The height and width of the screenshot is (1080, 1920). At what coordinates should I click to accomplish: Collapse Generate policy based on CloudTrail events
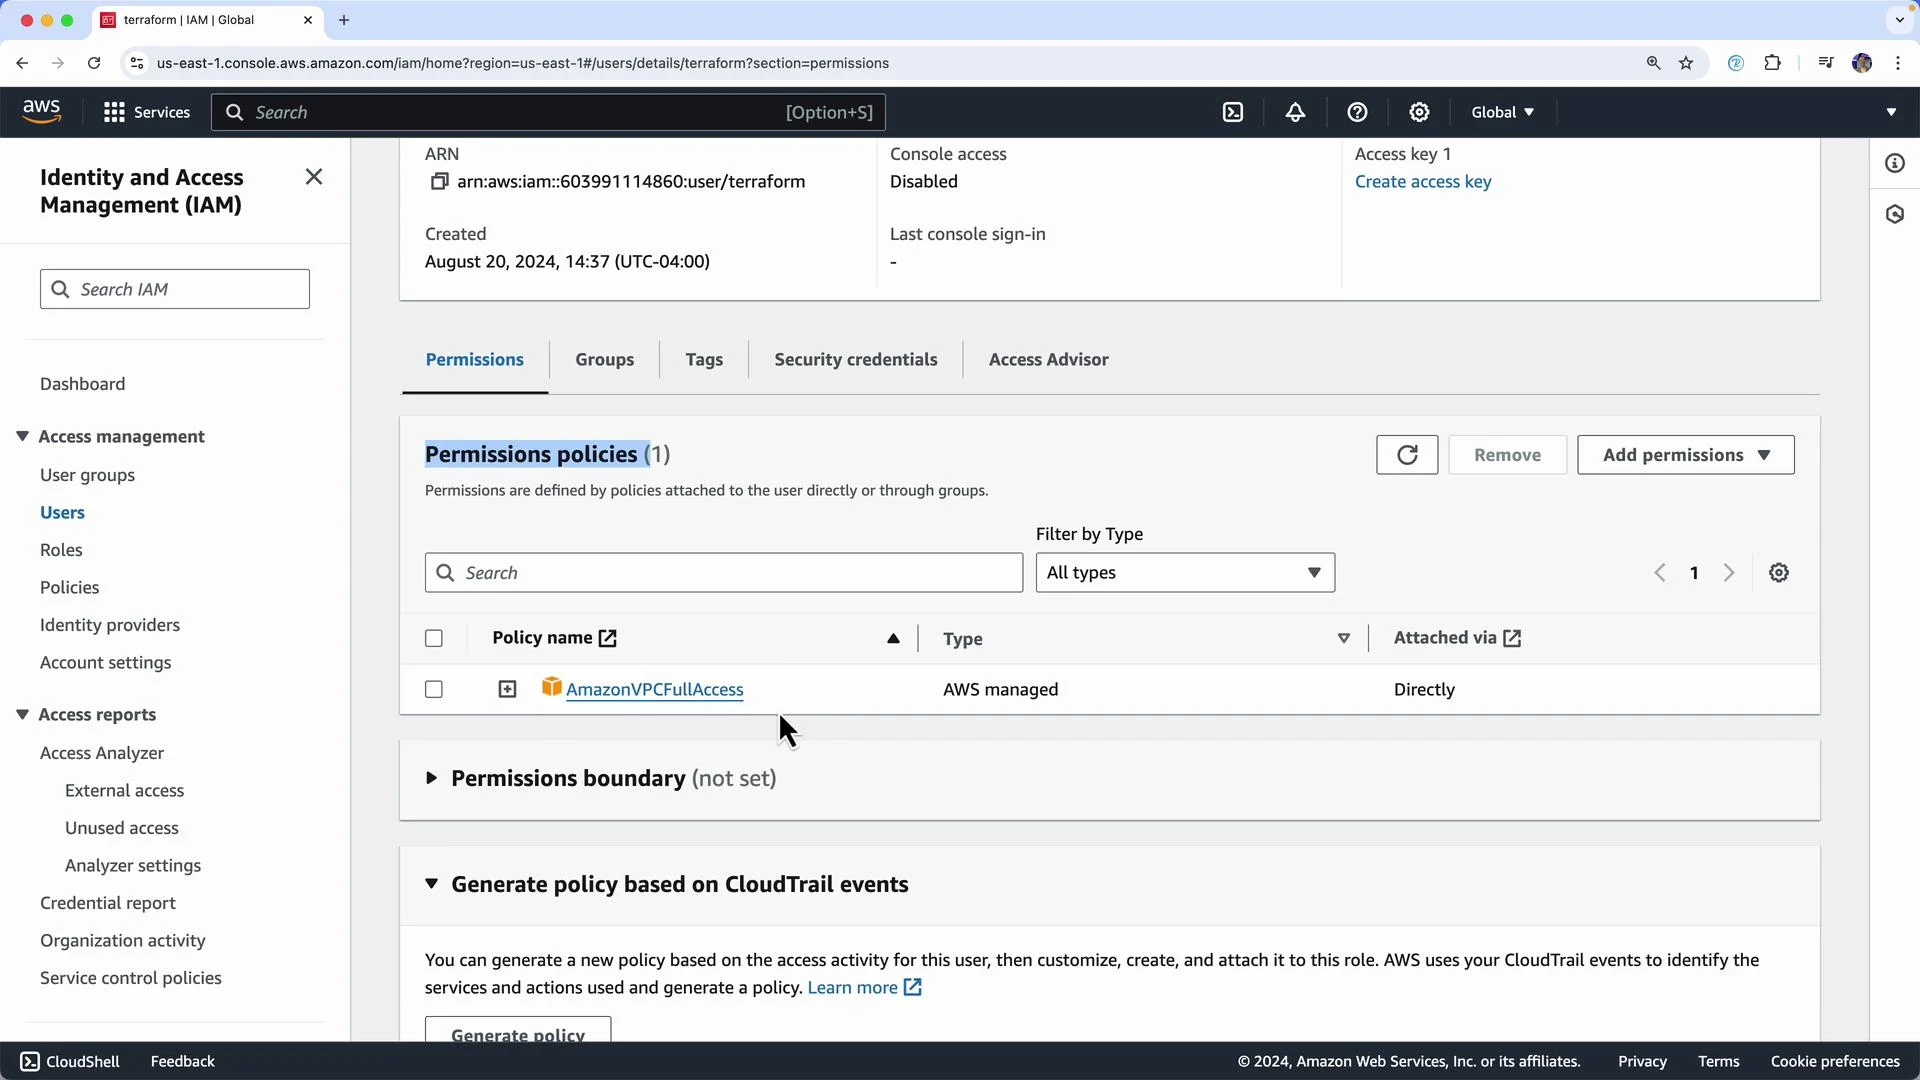[431, 884]
